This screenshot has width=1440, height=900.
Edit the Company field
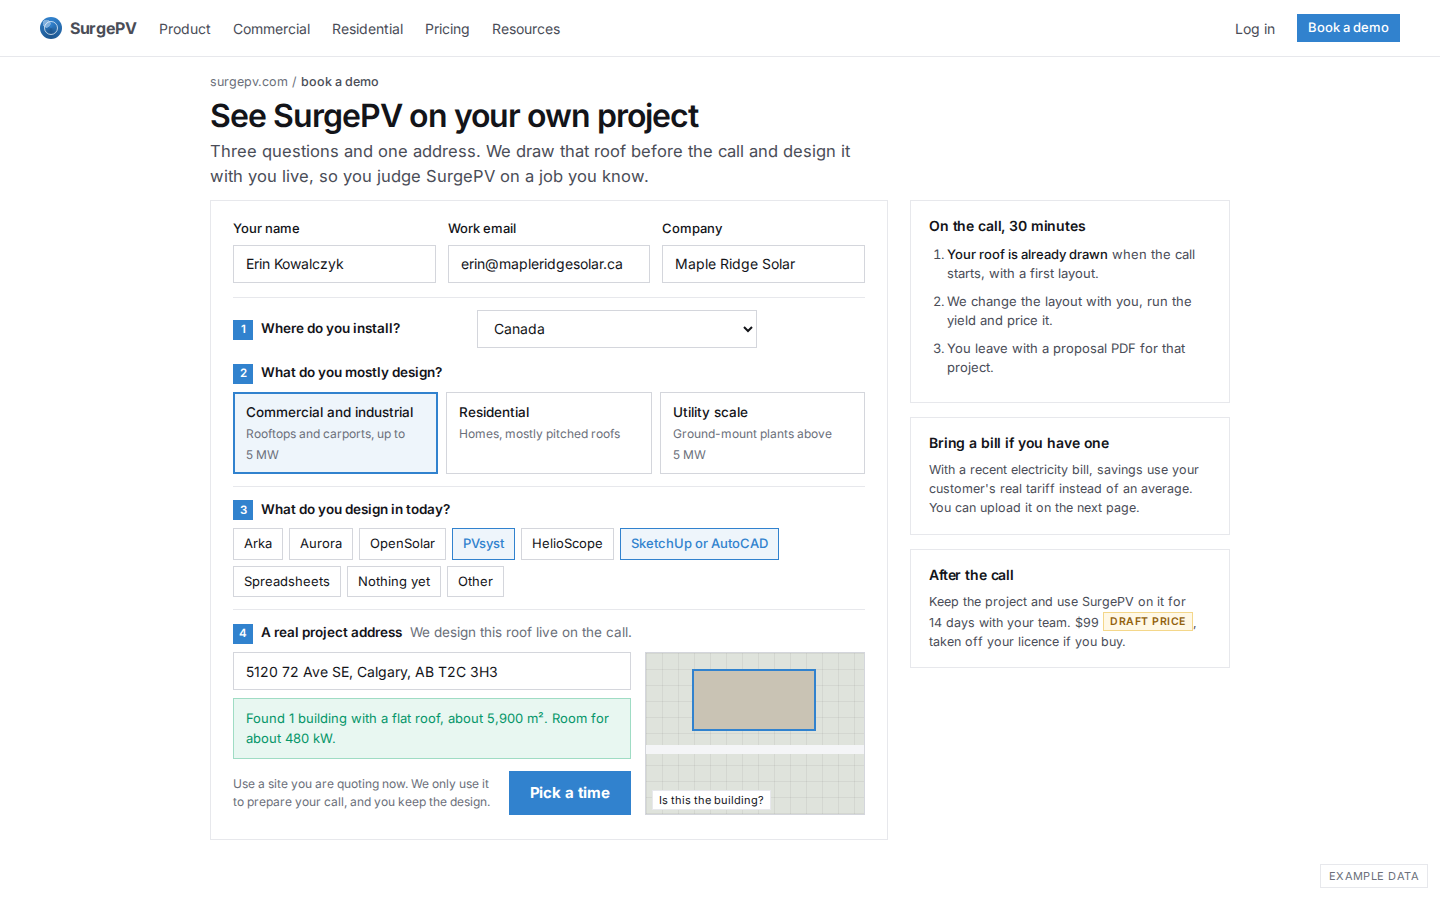point(763,264)
